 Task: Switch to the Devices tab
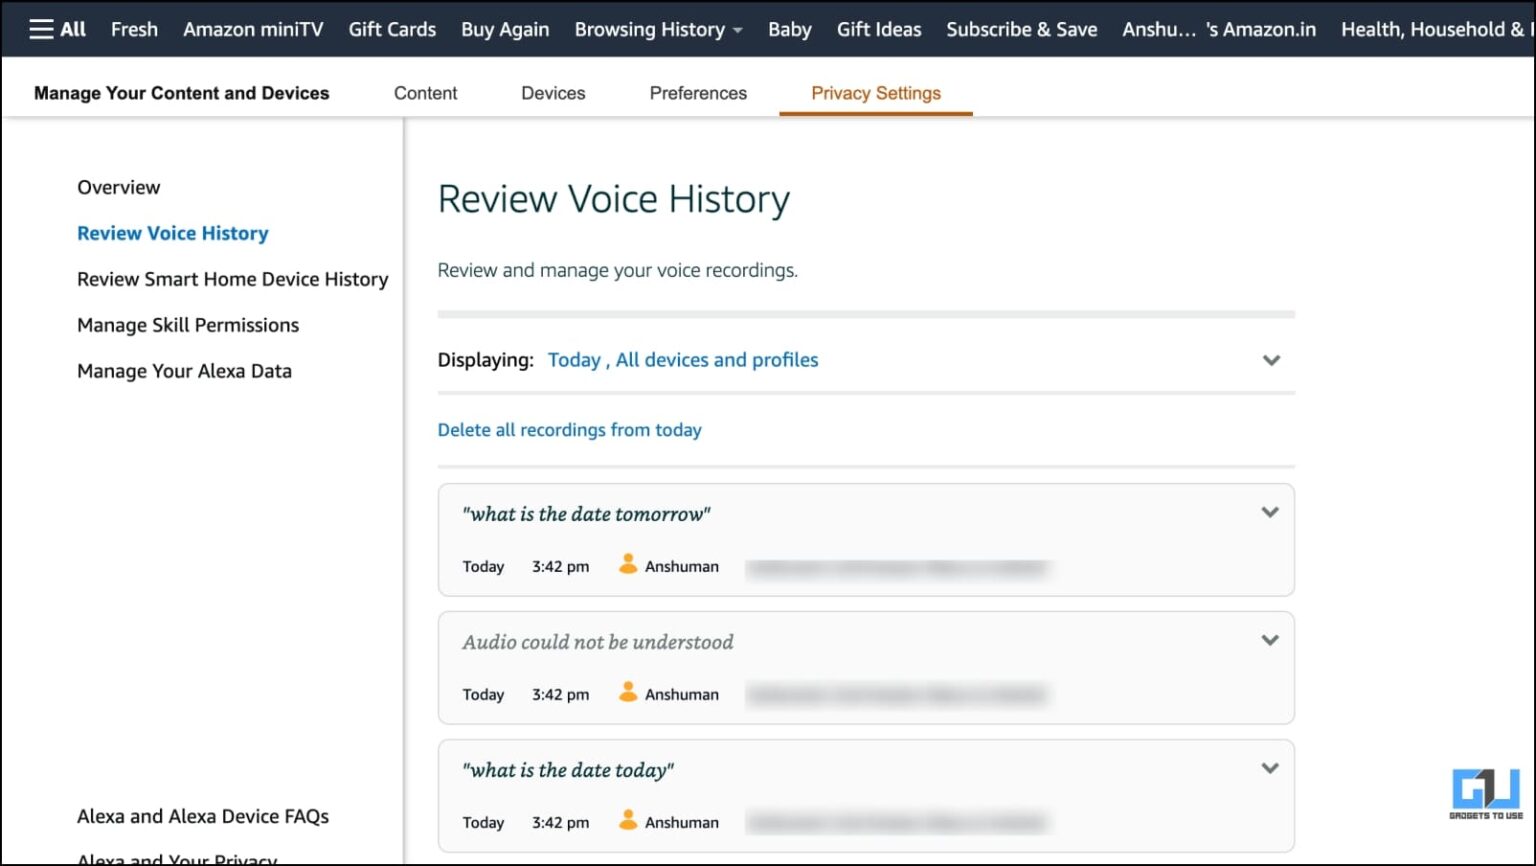pyautogui.click(x=553, y=93)
